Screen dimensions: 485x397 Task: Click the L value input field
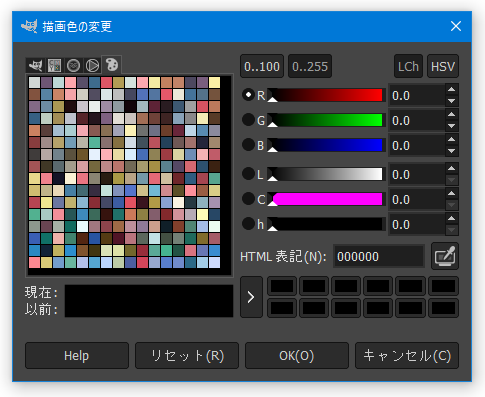tap(417, 175)
